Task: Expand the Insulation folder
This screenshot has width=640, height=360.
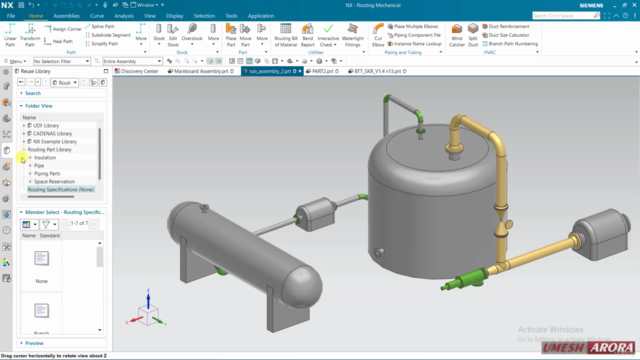Action: click(x=30, y=158)
